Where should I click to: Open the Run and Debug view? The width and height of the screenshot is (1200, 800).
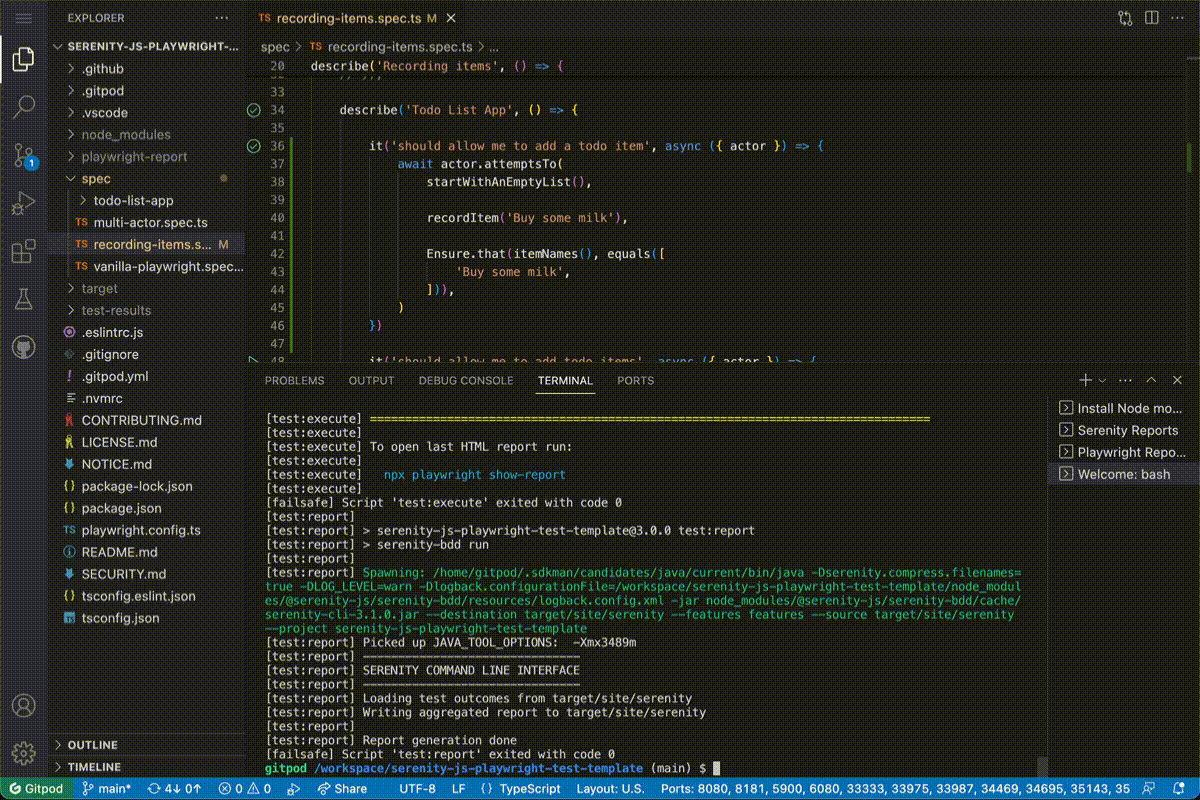[24, 204]
